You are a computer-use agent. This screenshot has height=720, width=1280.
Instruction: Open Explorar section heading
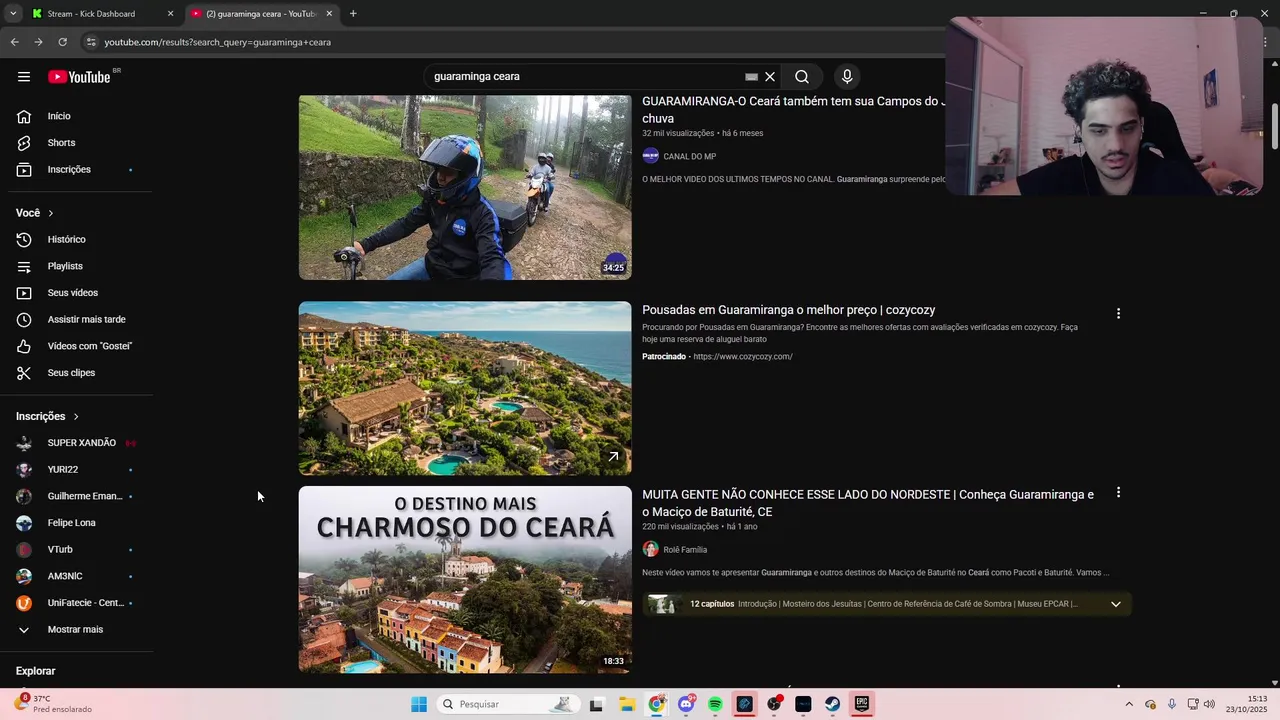35,671
